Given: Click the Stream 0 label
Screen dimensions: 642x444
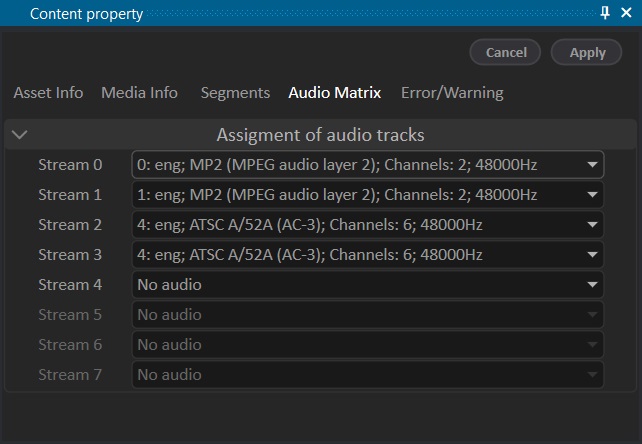Looking at the screenshot, I should click(x=70, y=165).
